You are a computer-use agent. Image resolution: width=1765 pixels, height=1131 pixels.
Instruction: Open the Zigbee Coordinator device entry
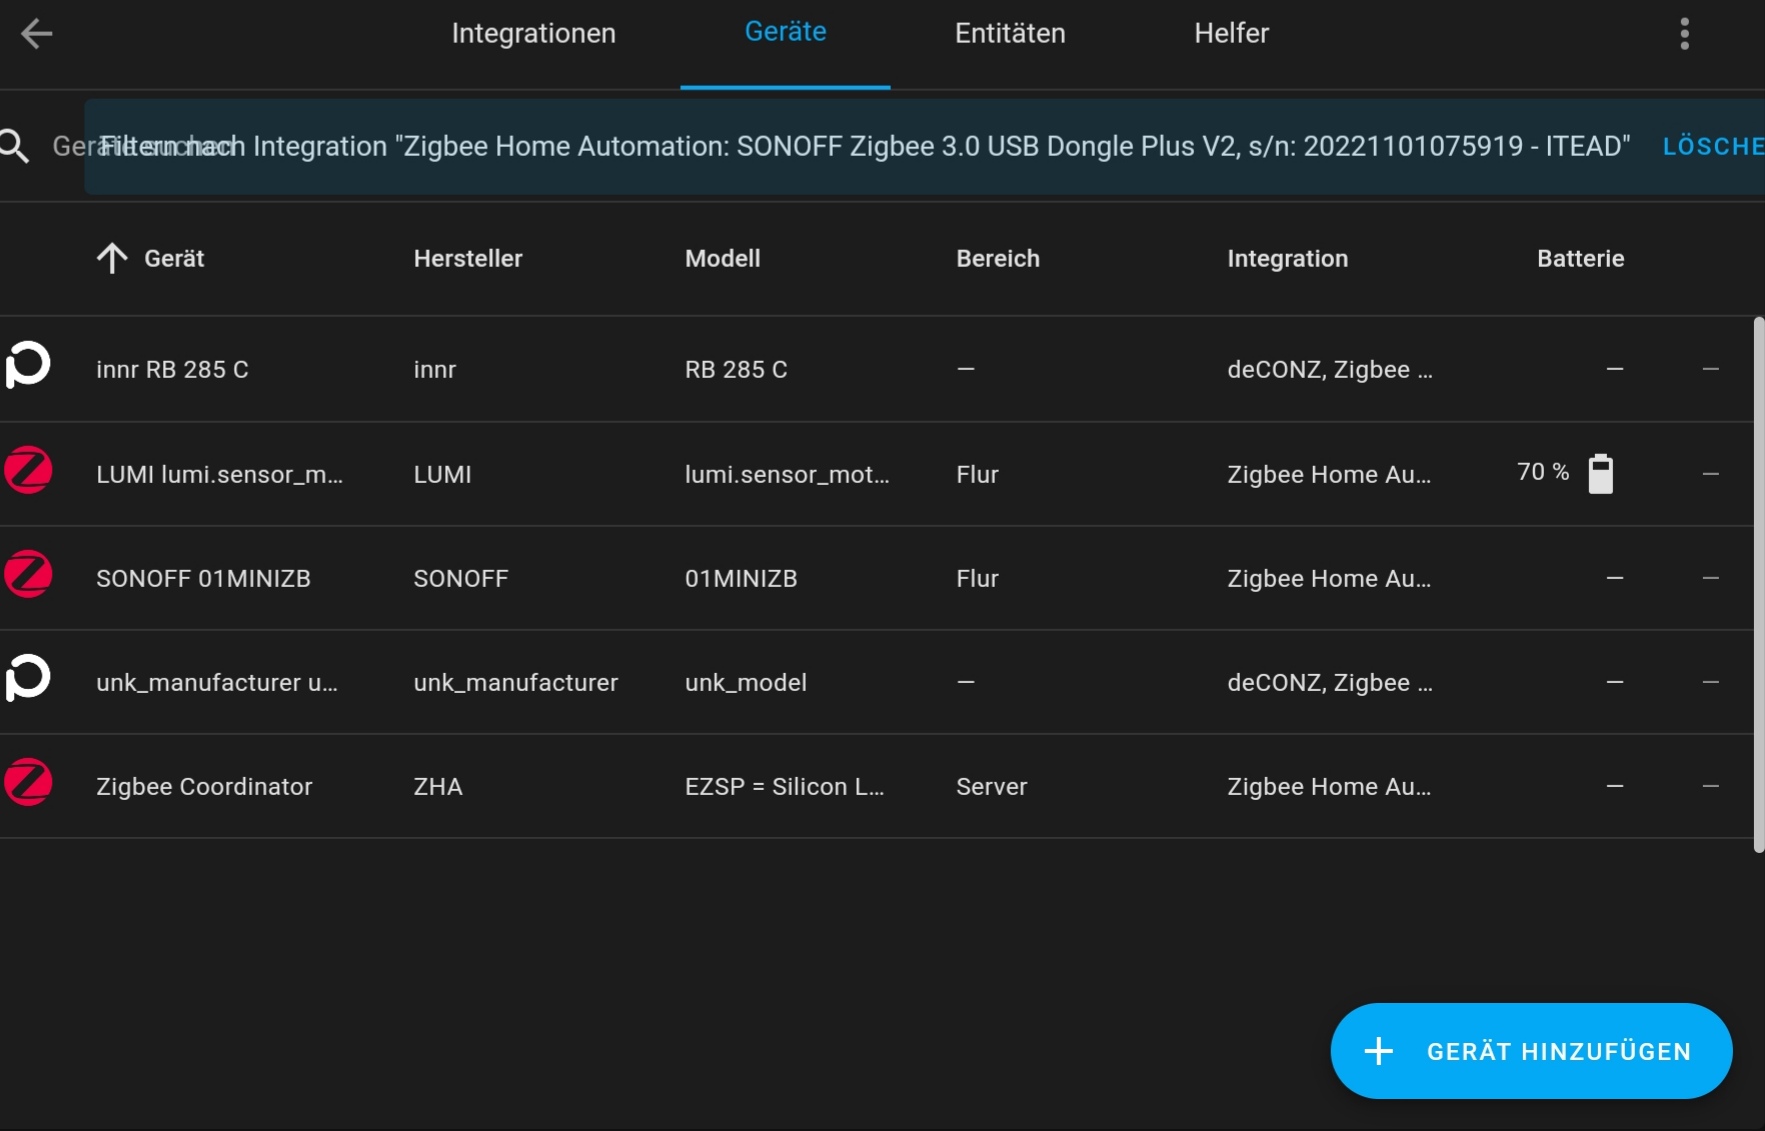(204, 787)
